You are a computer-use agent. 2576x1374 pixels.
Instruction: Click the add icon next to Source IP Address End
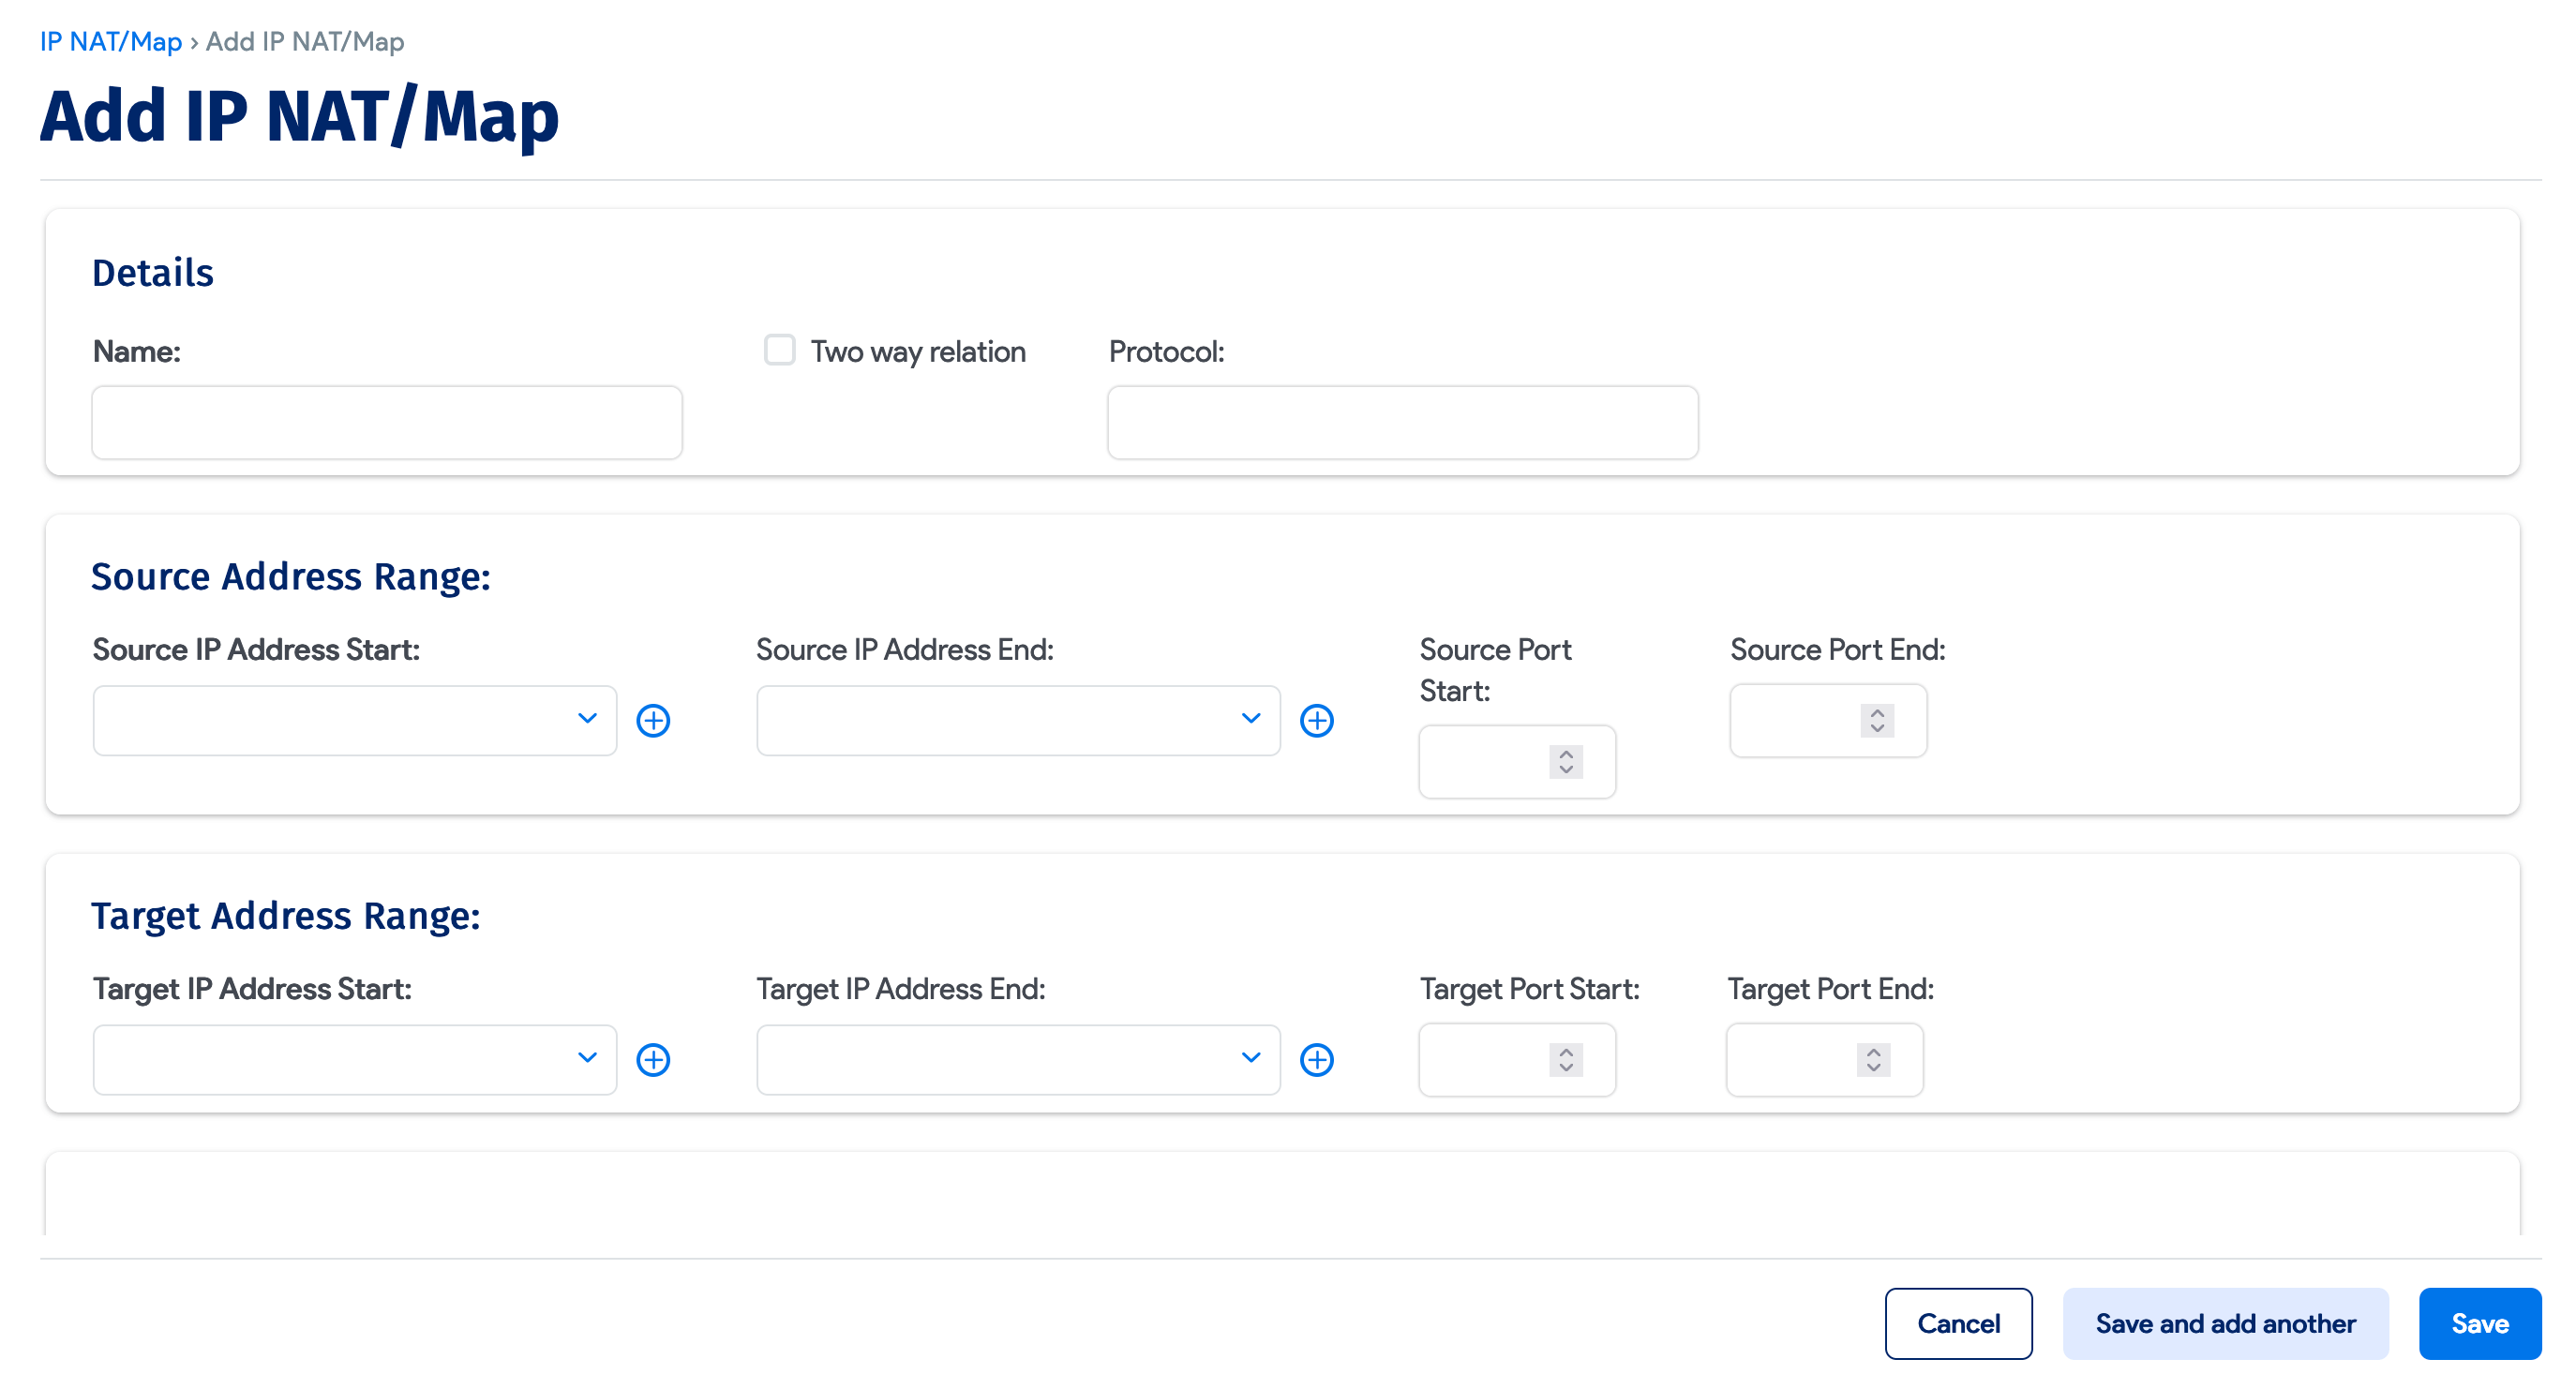tap(1317, 720)
